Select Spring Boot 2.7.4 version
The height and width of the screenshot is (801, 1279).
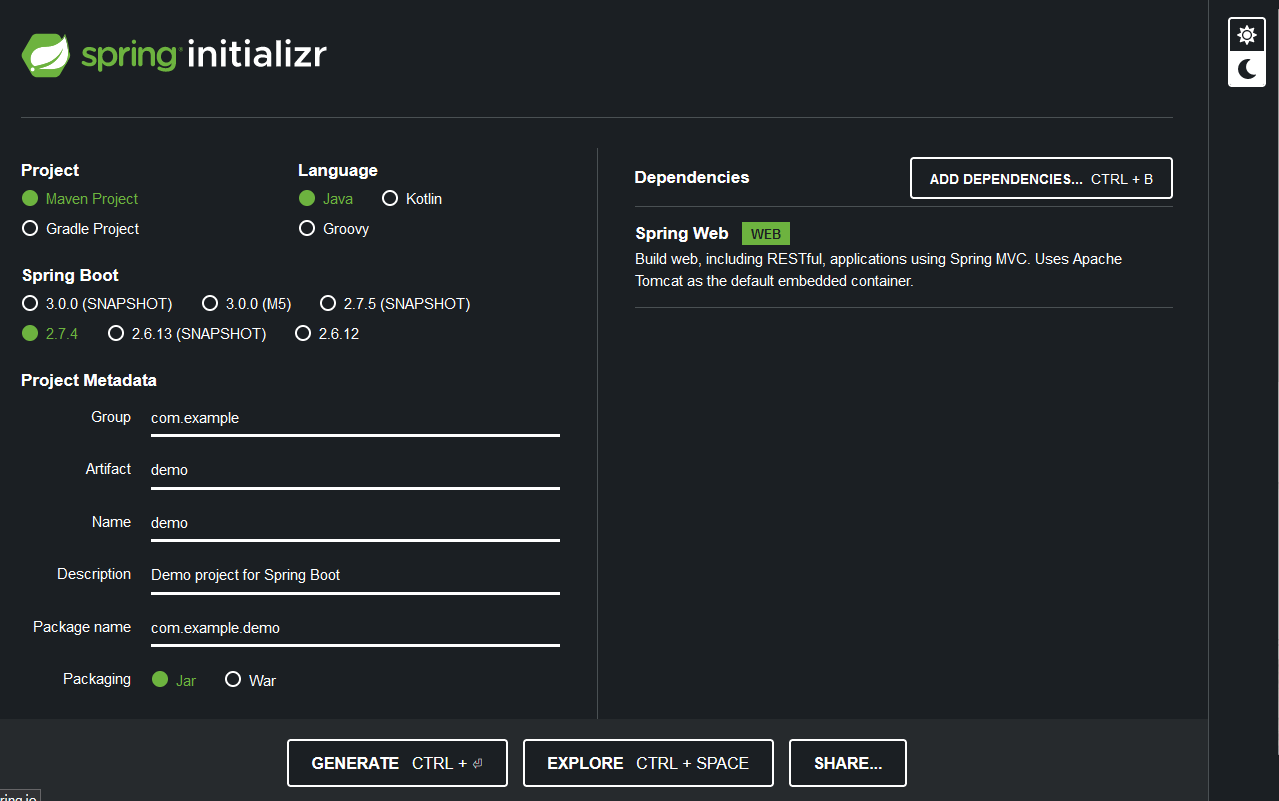coord(50,334)
